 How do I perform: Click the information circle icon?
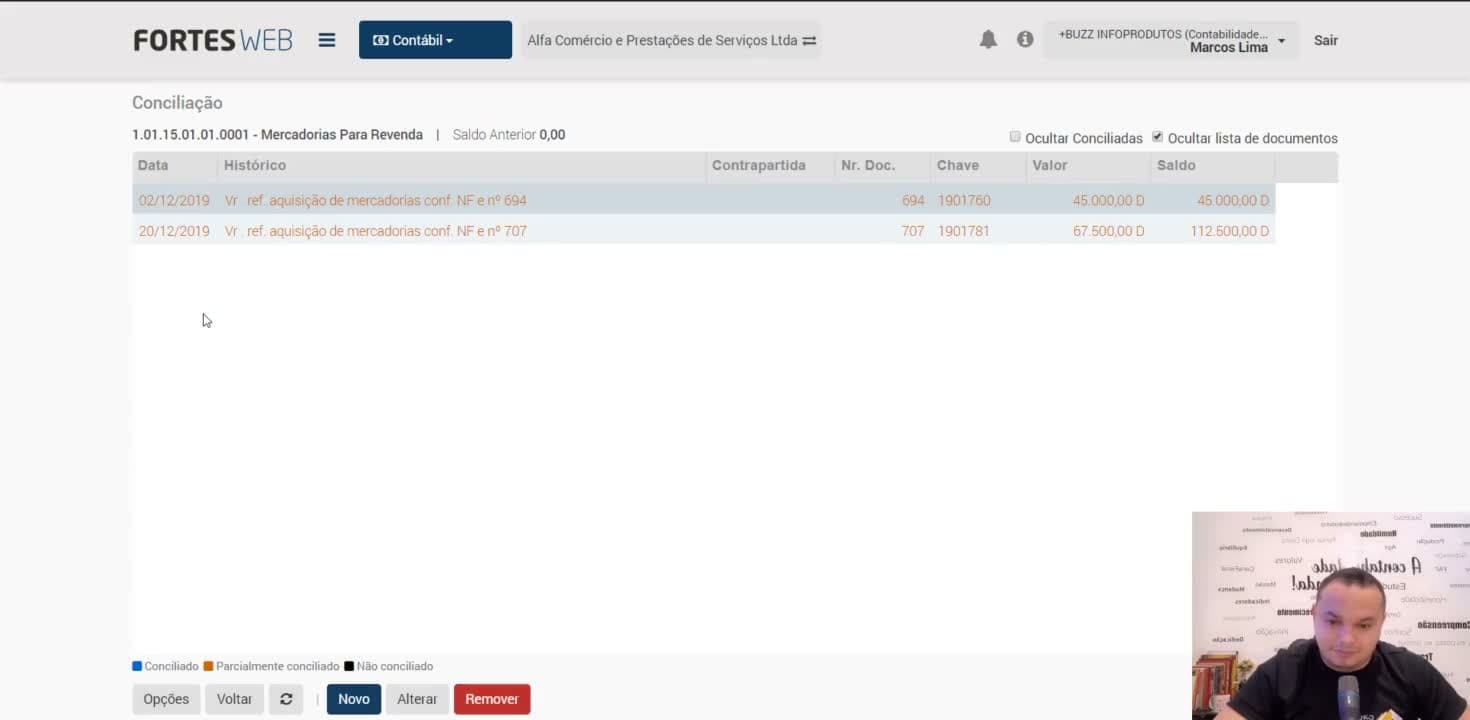(1025, 40)
